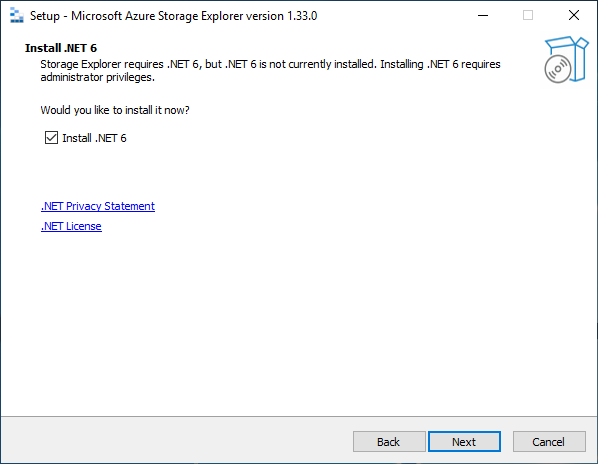Image resolution: width=598 pixels, height=464 pixels.
Task: Go to the next setup step
Action: tap(464, 442)
